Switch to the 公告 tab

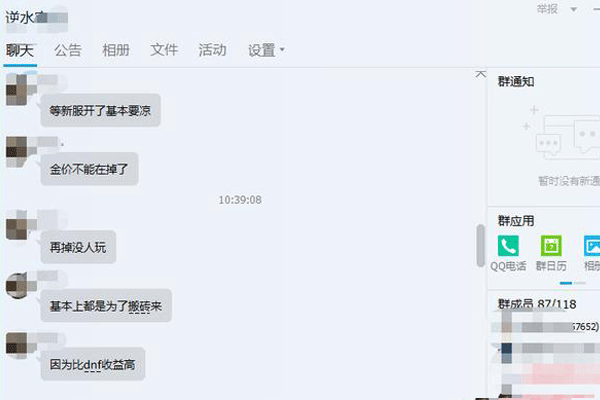coord(68,50)
